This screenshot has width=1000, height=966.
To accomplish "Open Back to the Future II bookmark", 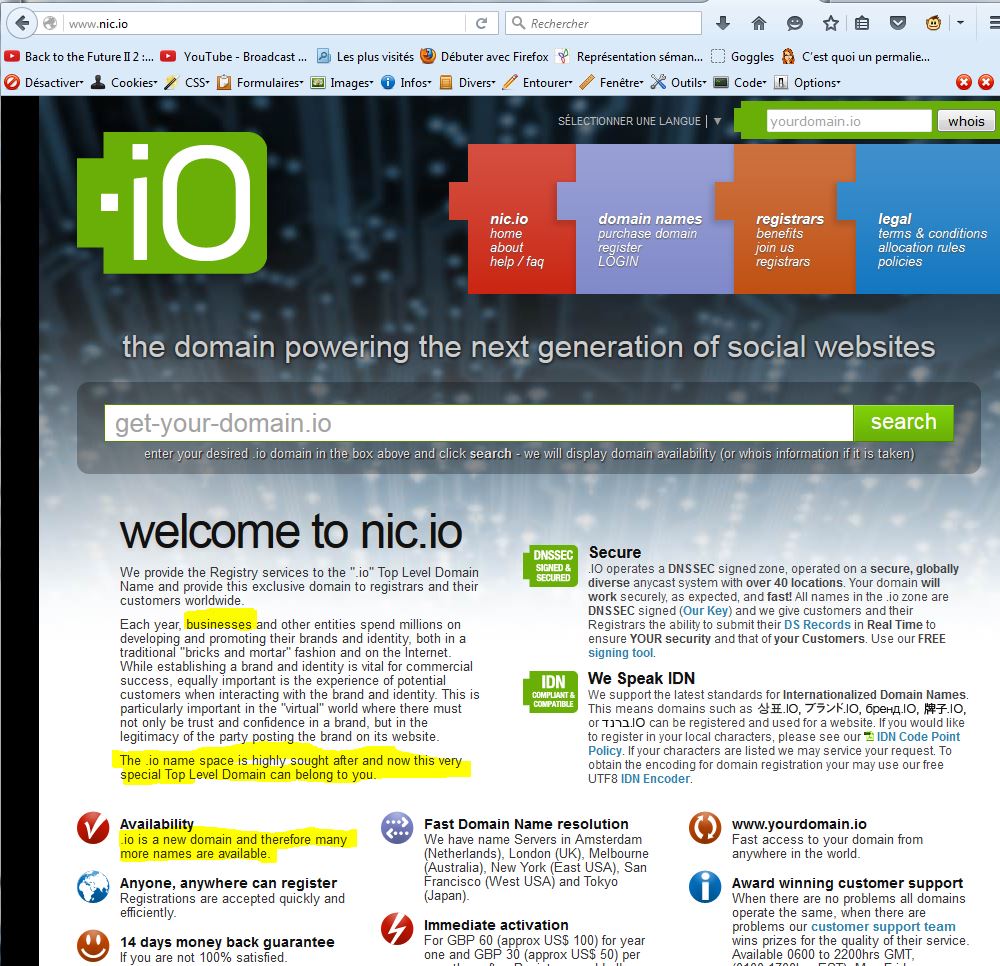I will tap(78, 57).
